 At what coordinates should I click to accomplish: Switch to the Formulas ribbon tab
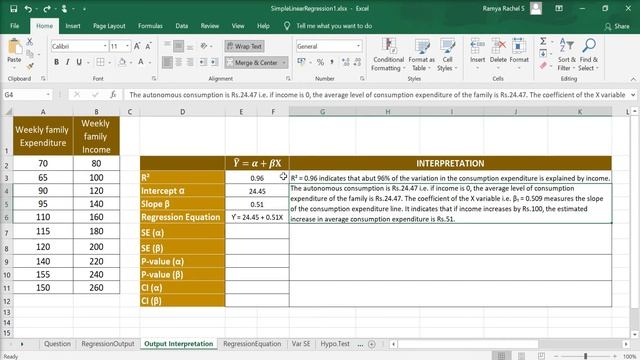[150, 26]
